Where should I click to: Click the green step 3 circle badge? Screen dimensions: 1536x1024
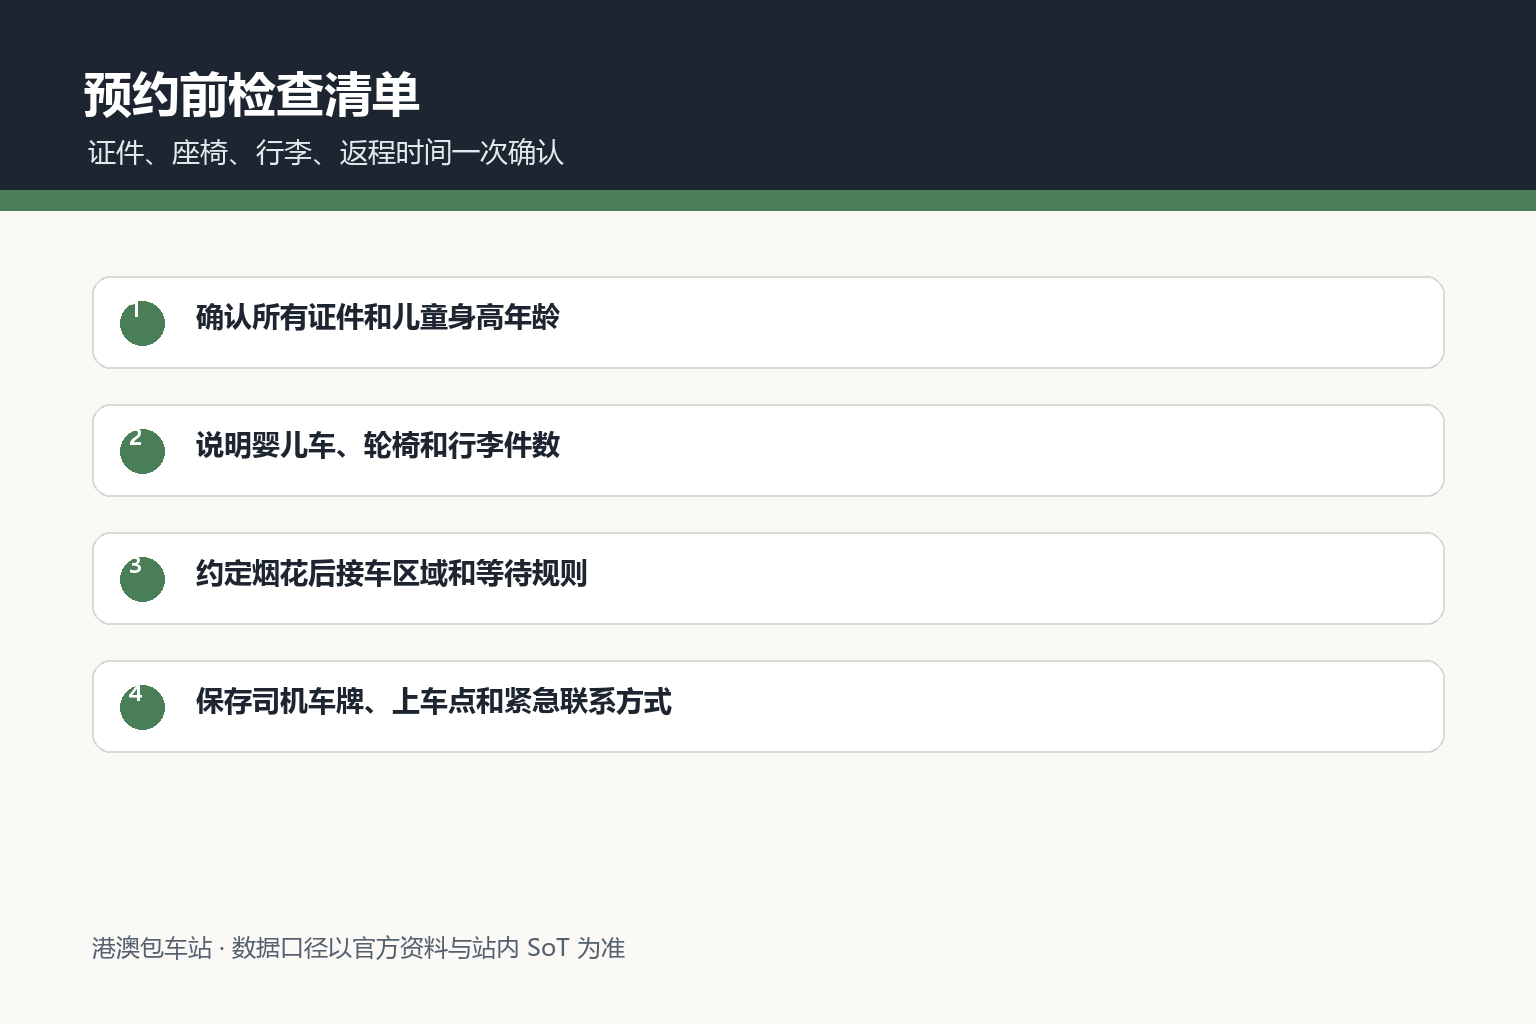tap(142, 579)
